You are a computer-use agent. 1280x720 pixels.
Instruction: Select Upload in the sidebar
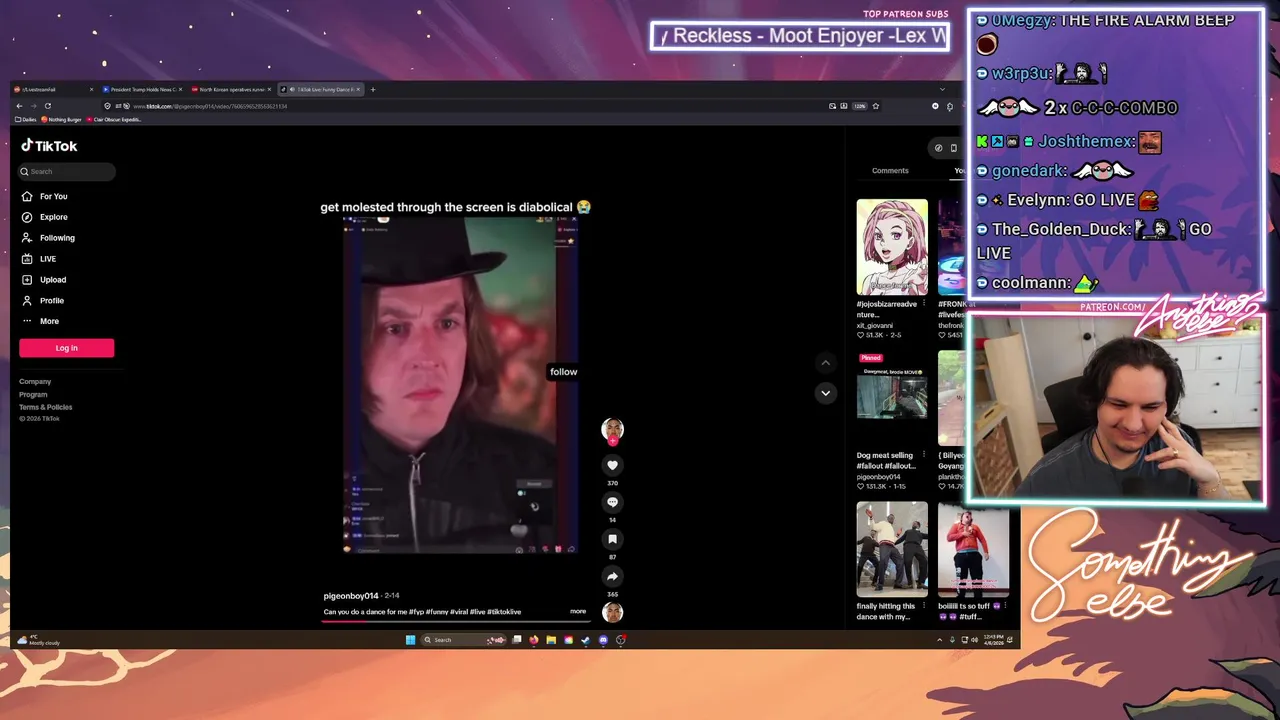pyautogui.click(x=45, y=280)
